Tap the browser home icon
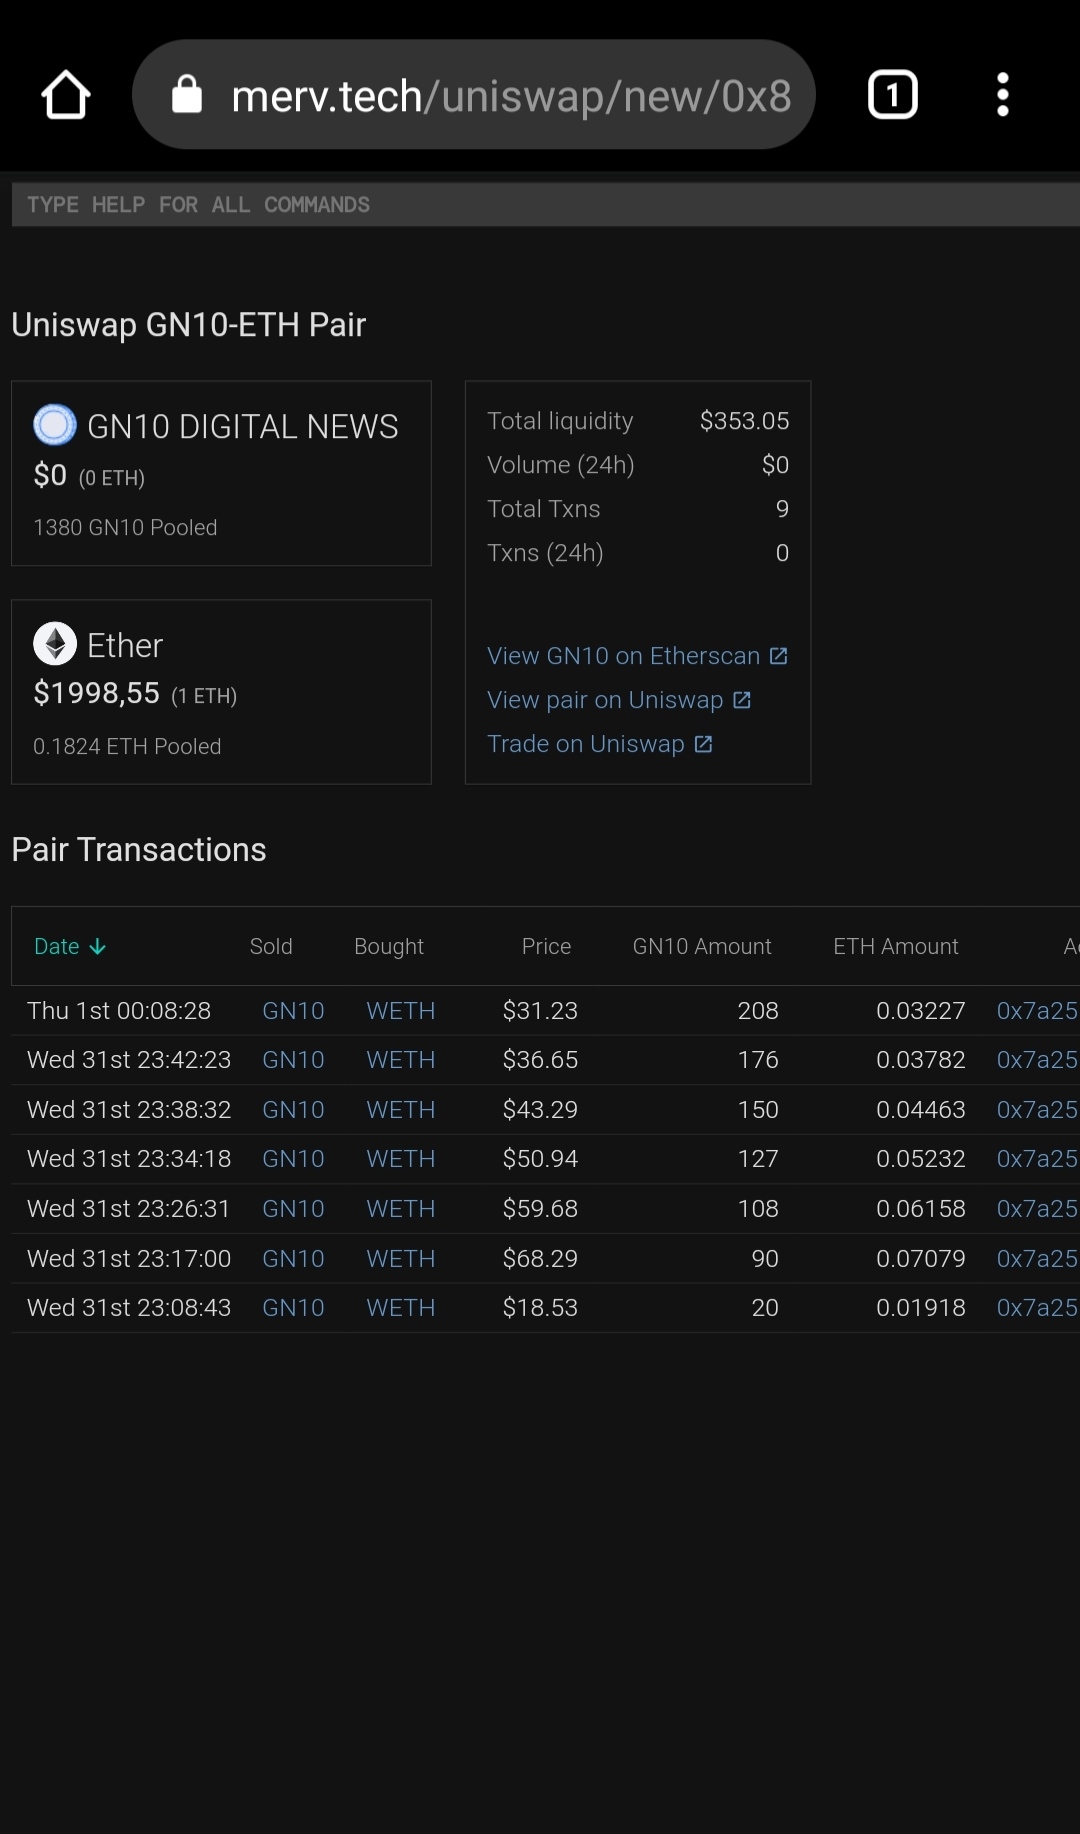1080x1834 pixels. tap(66, 95)
